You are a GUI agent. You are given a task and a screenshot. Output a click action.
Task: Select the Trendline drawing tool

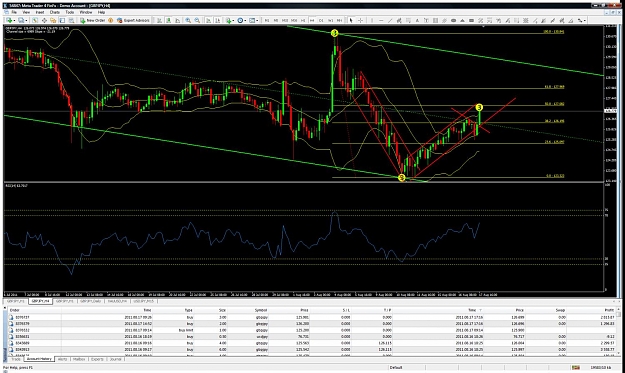tap(390, 20)
